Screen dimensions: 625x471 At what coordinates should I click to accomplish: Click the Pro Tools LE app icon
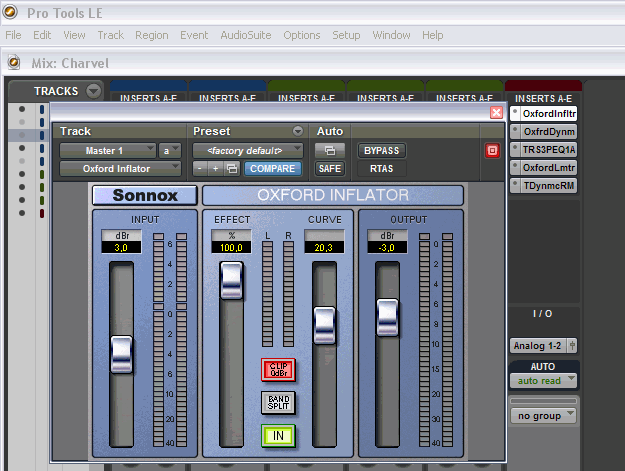click(x=10, y=12)
